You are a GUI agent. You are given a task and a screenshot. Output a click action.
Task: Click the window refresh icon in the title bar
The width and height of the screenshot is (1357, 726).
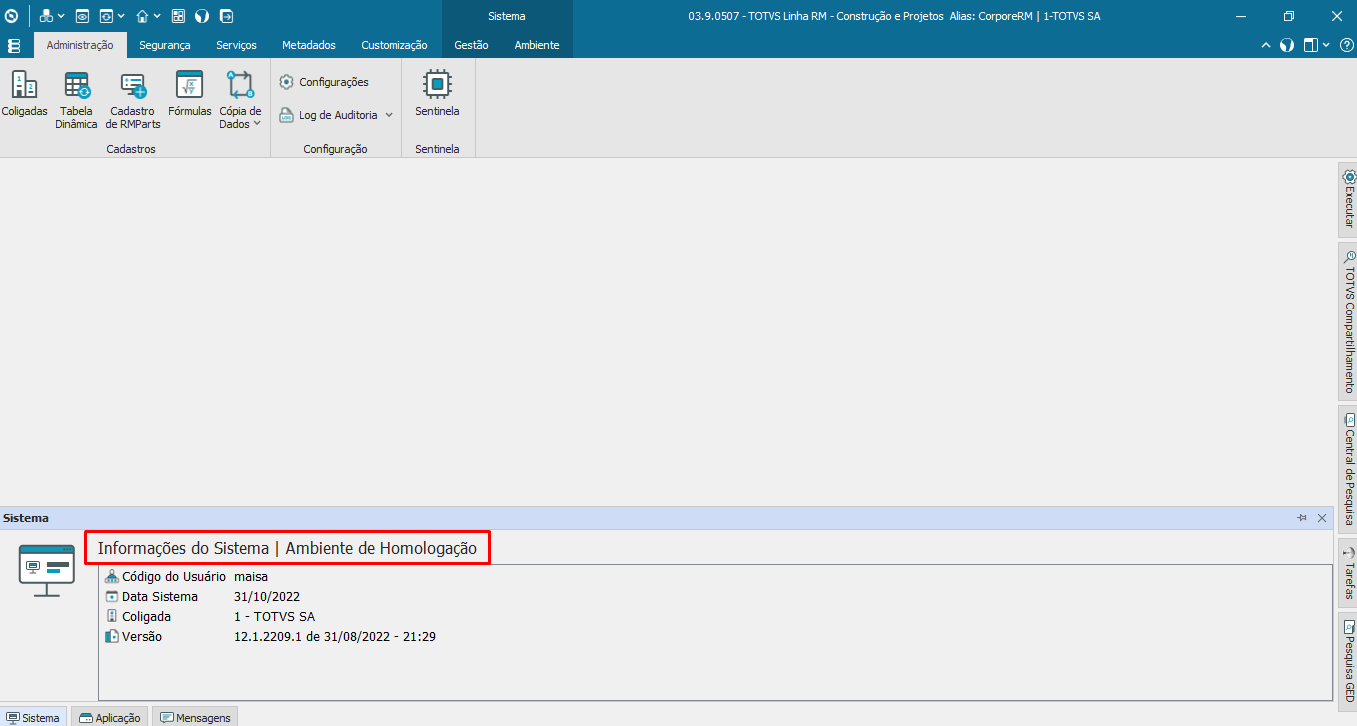pyautogui.click(x=106, y=16)
